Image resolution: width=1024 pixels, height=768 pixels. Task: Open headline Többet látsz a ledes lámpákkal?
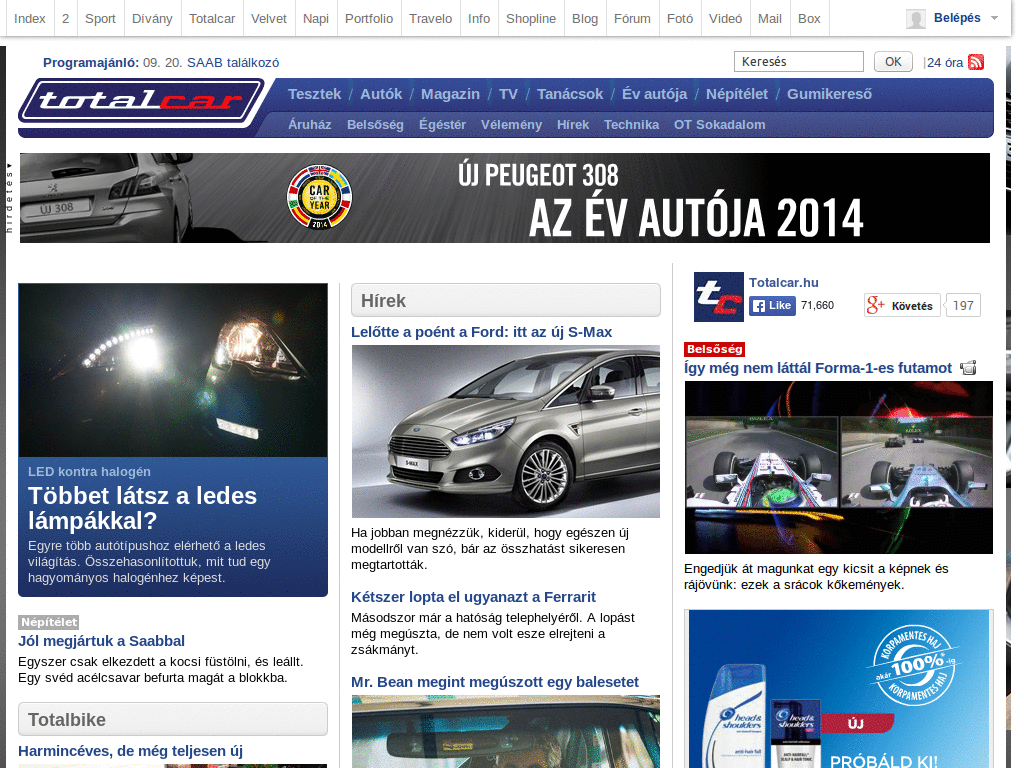point(142,508)
